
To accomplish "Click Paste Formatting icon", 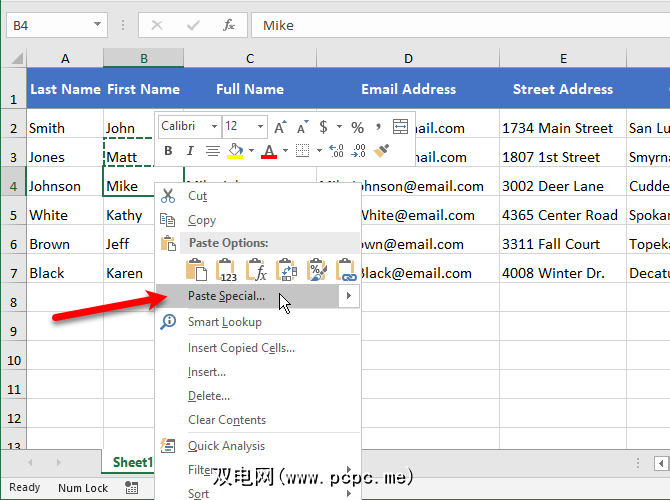I will (x=317, y=270).
